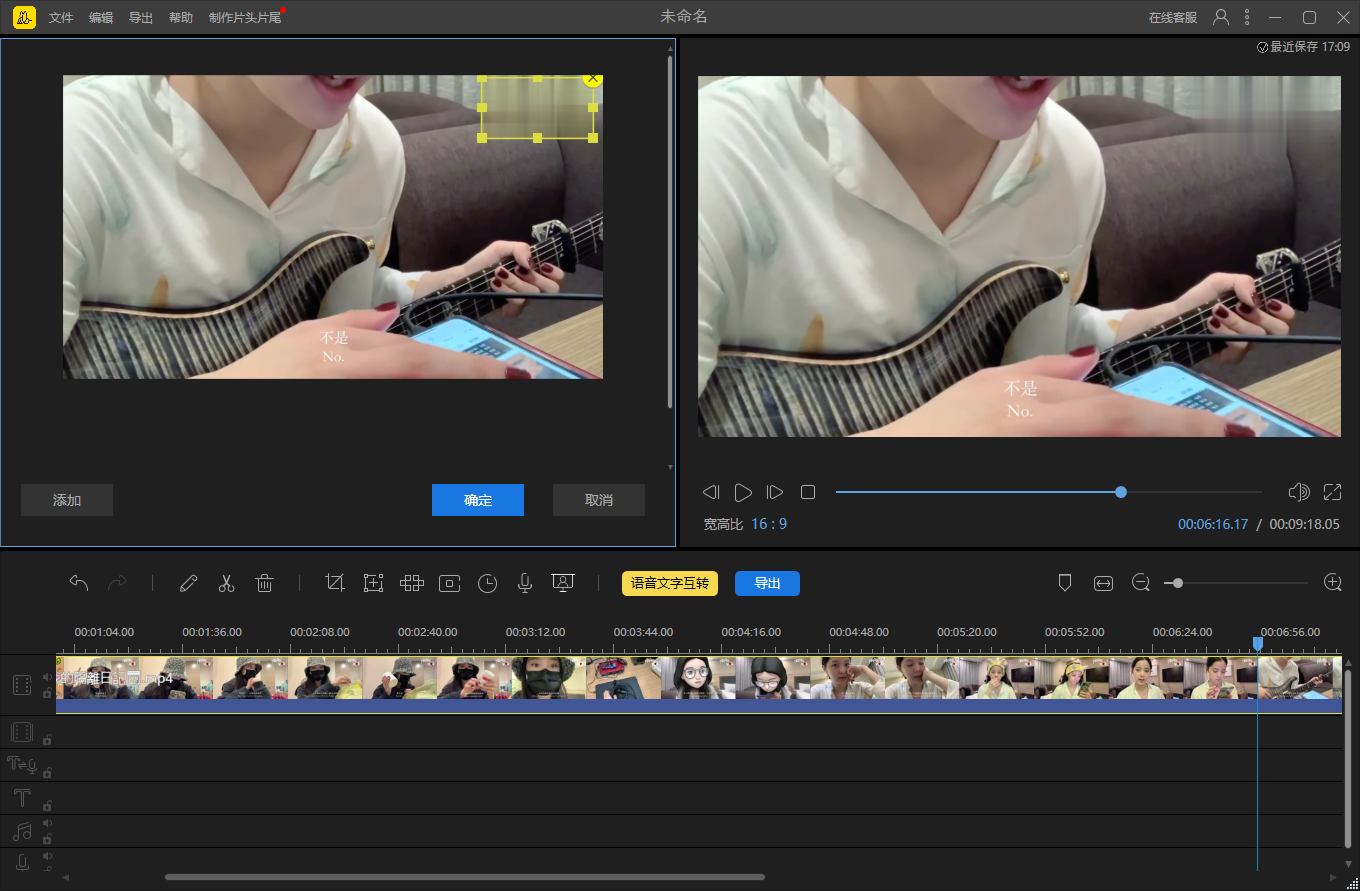Step to next frame in preview
The height and width of the screenshot is (891, 1360).
(x=775, y=492)
